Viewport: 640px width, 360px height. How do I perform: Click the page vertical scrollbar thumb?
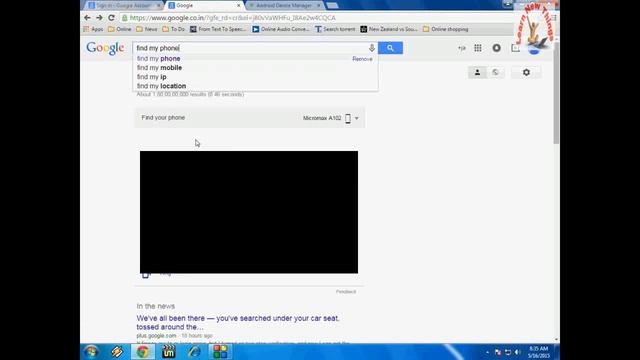[556, 92]
